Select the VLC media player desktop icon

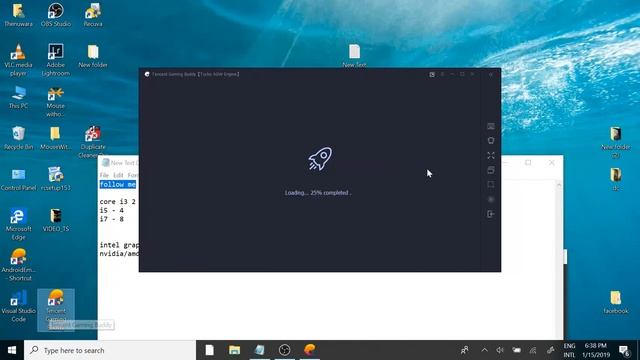pos(18,60)
